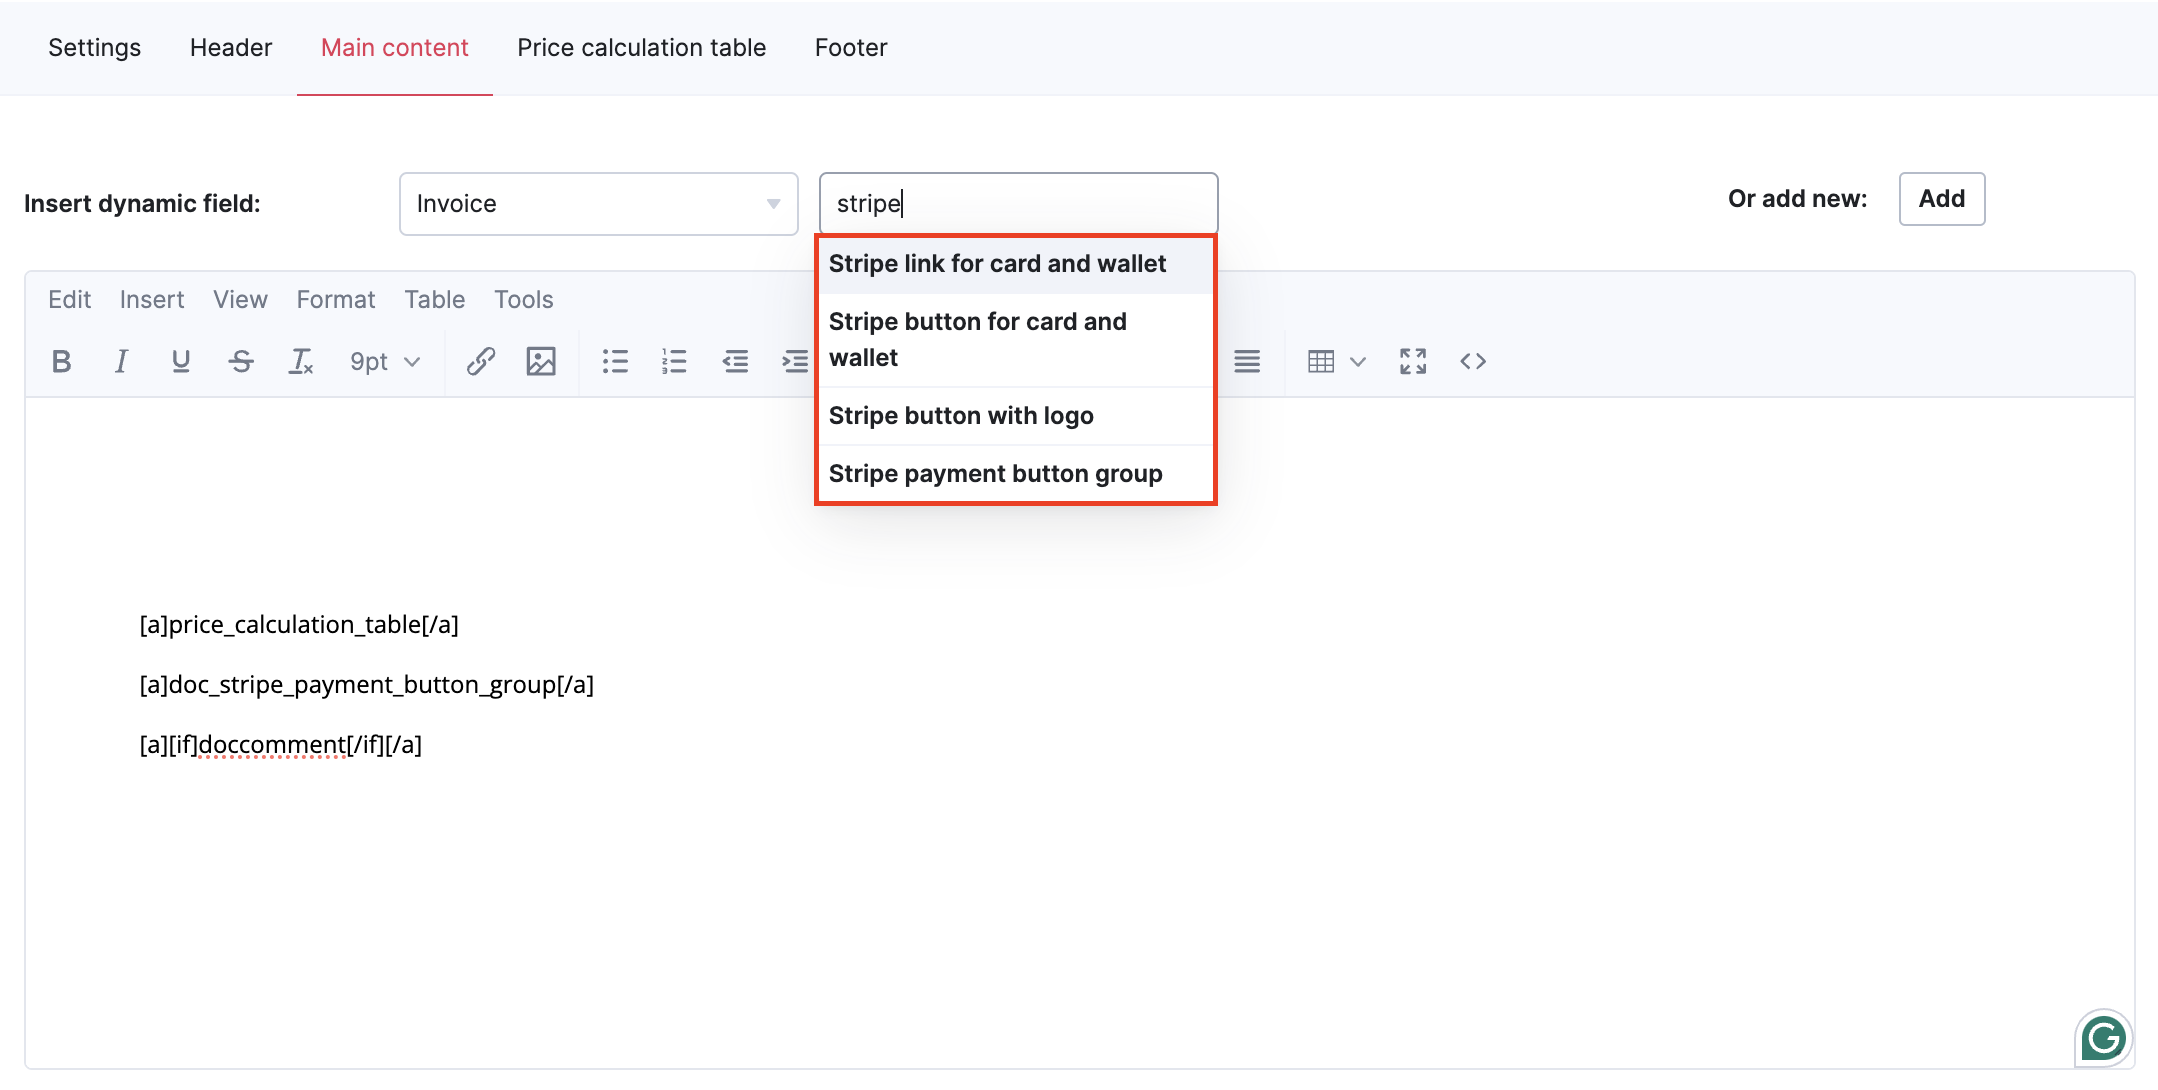This screenshot has width=2158, height=1090.
Task: Open the Footer tab
Action: click(x=851, y=48)
